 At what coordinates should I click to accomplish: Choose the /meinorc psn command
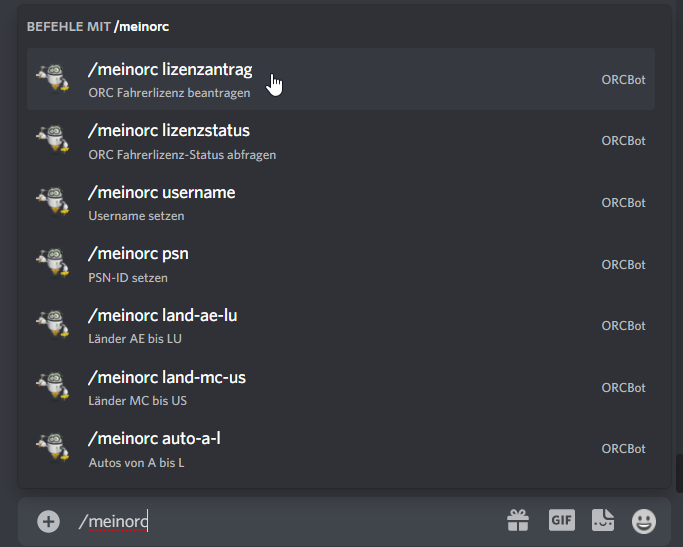tap(138, 254)
